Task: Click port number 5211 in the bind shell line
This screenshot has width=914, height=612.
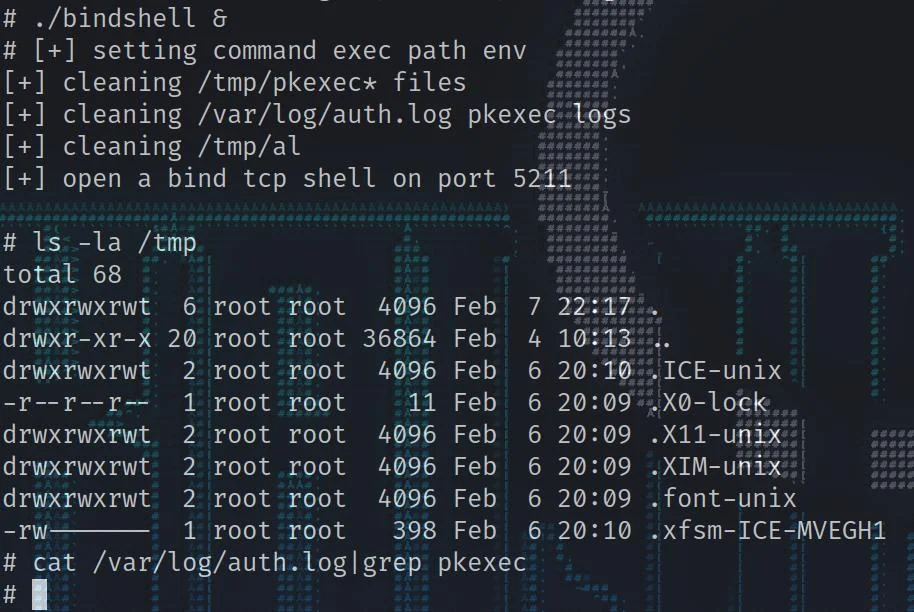Action: click(542, 178)
